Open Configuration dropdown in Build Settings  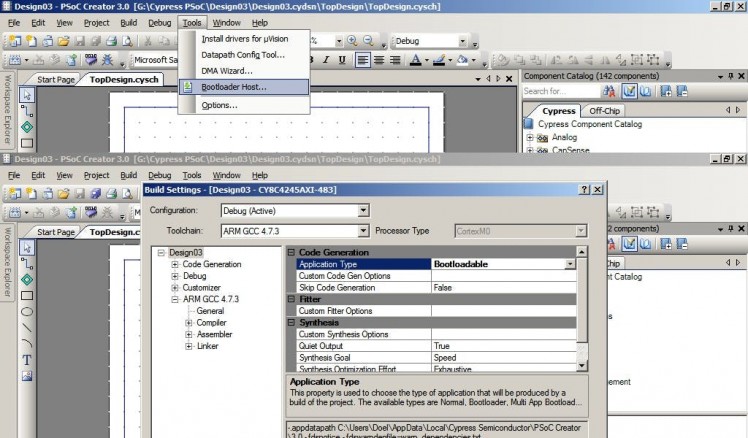(363, 210)
